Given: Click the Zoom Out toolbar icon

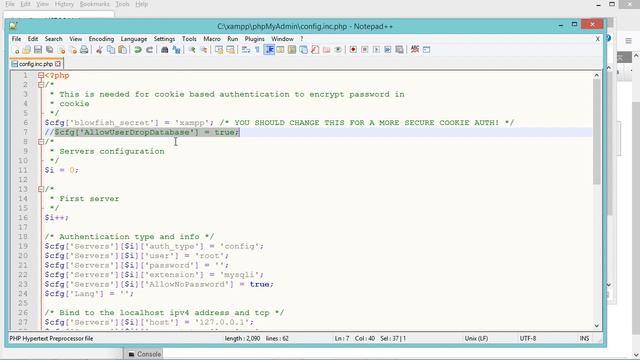Looking at the screenshot, I should pos(203,50).
